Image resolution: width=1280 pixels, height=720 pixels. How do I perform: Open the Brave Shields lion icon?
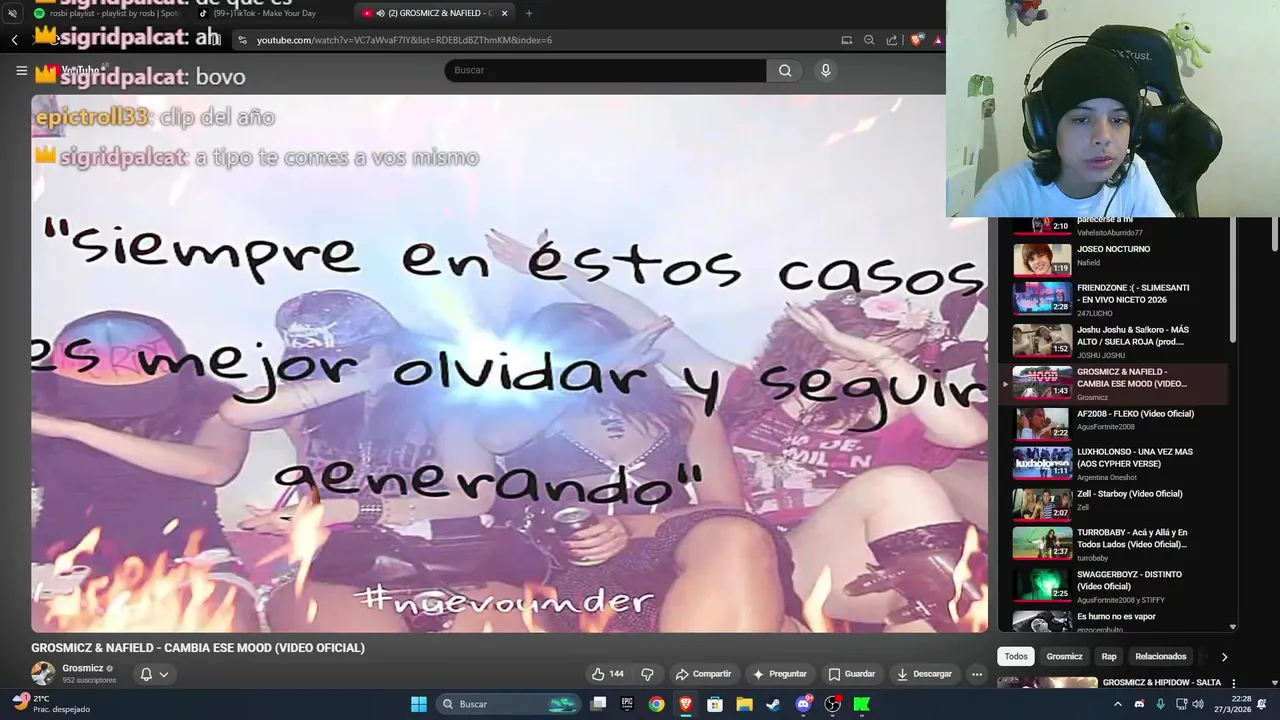(x=917, y=40)
